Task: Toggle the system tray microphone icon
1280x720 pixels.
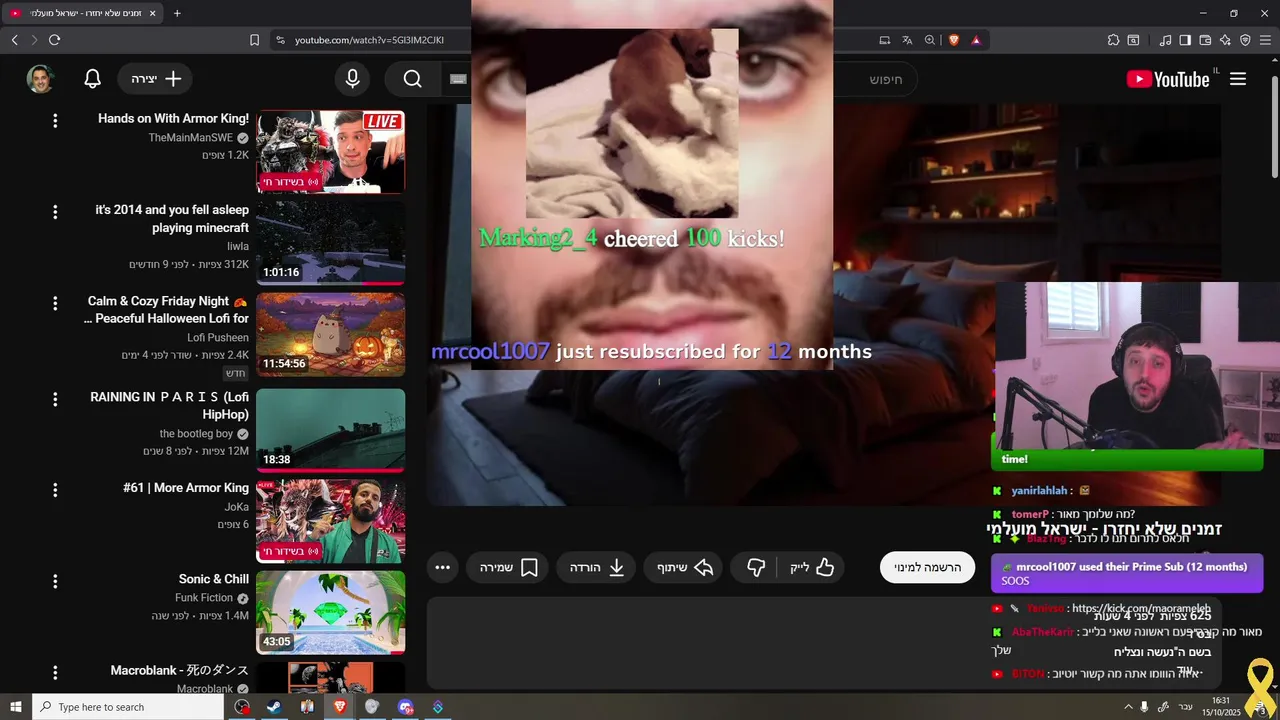Action: (1145, 707)
